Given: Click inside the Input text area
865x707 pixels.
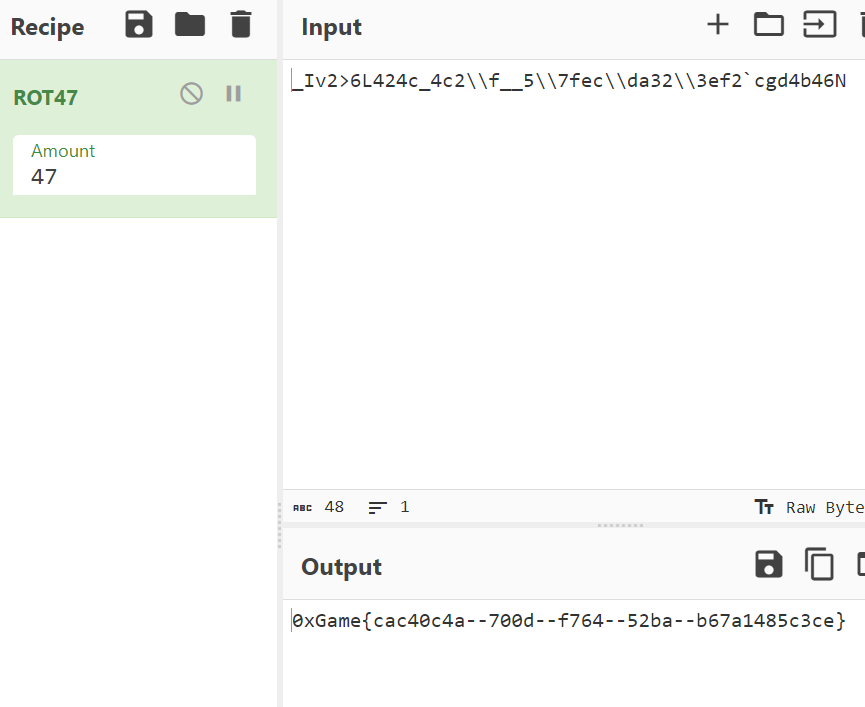Looking at the screenshot, I should pos(570,280).
